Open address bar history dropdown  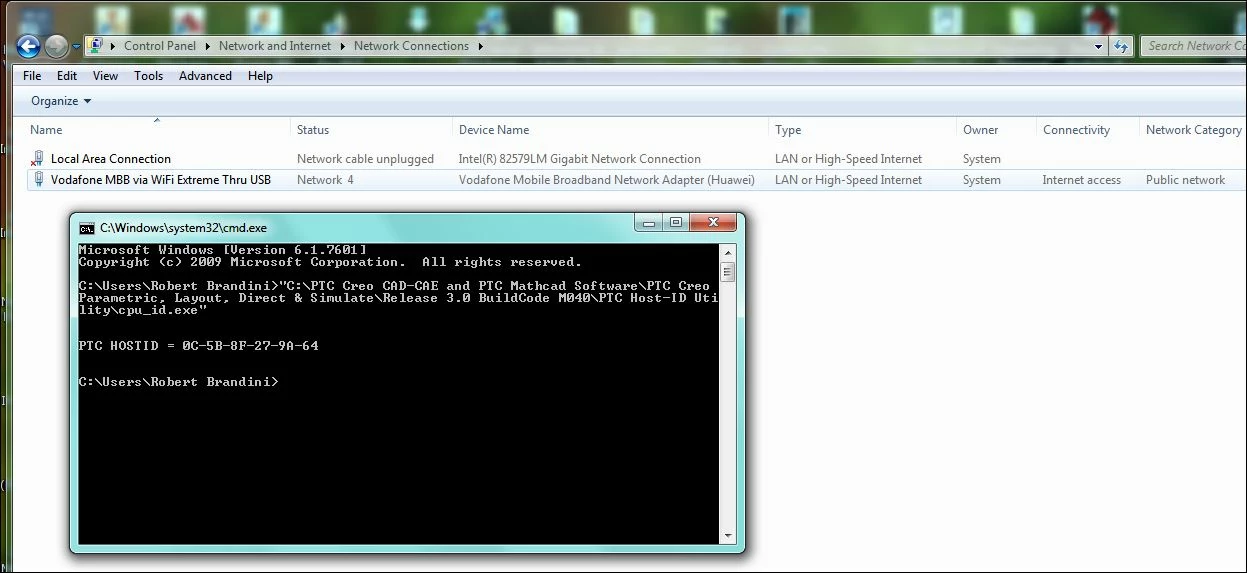[1098, 46]
